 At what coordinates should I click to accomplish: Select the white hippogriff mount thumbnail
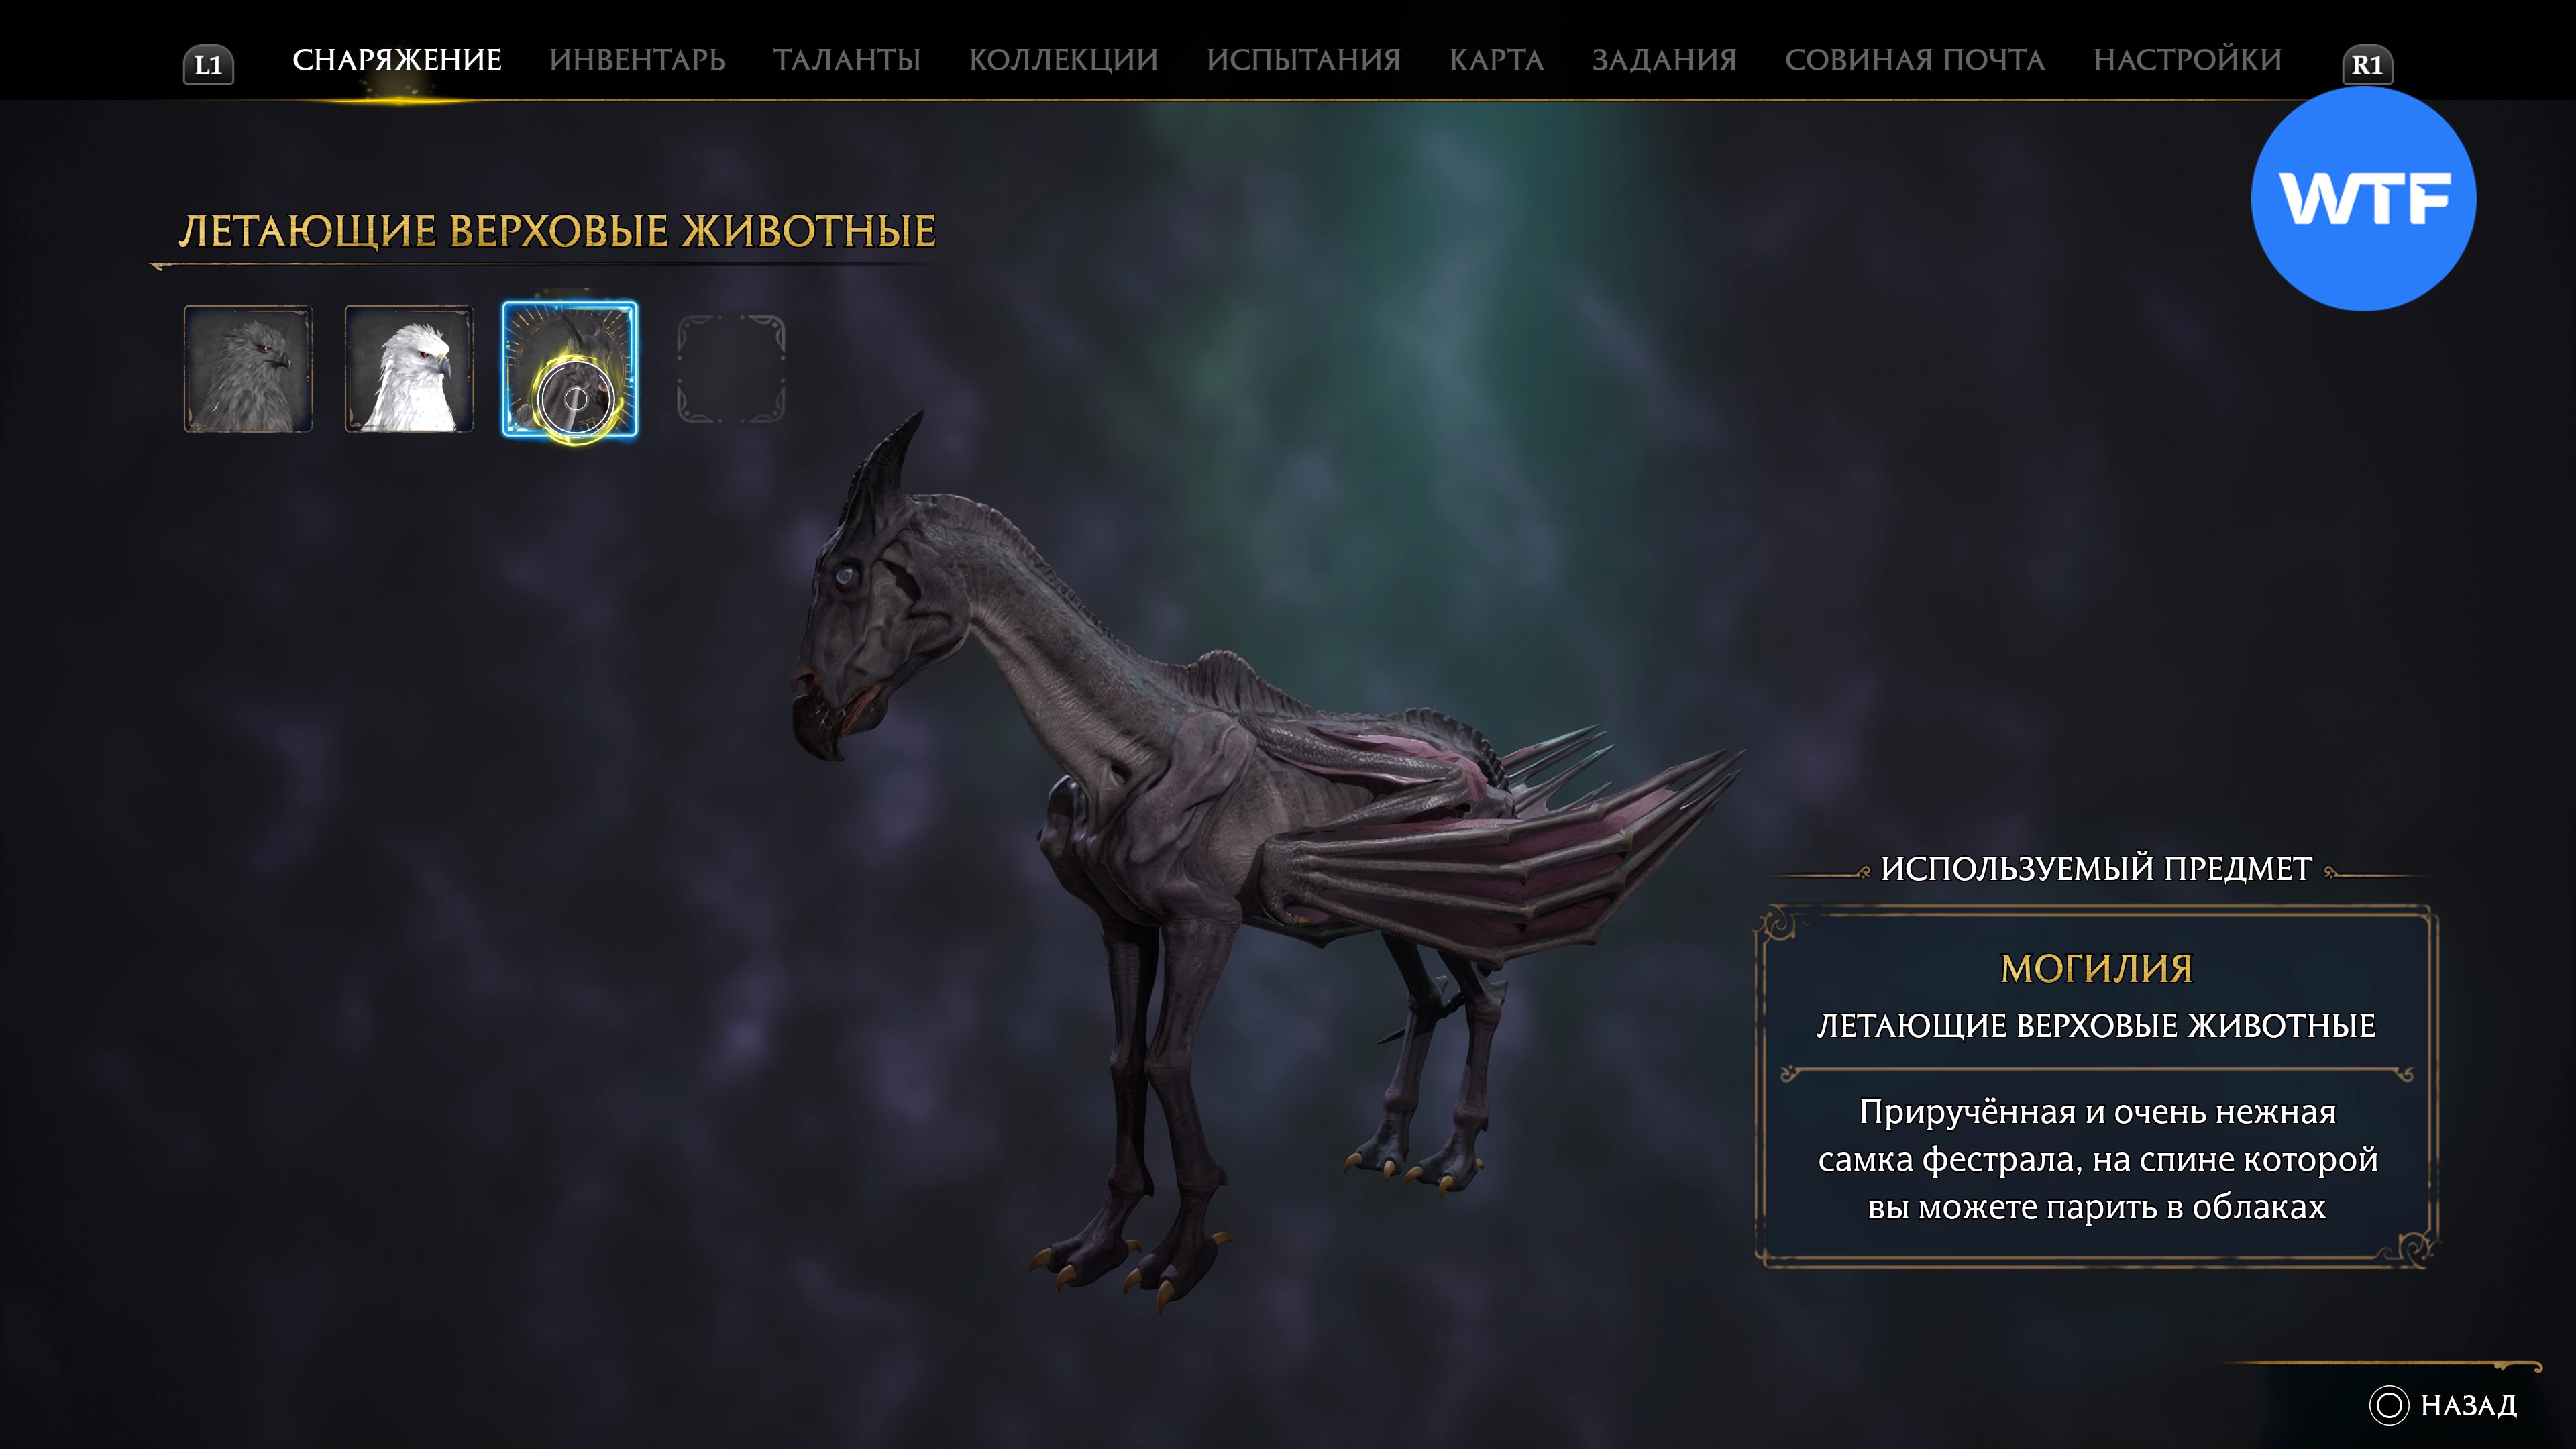pos(409,369)
